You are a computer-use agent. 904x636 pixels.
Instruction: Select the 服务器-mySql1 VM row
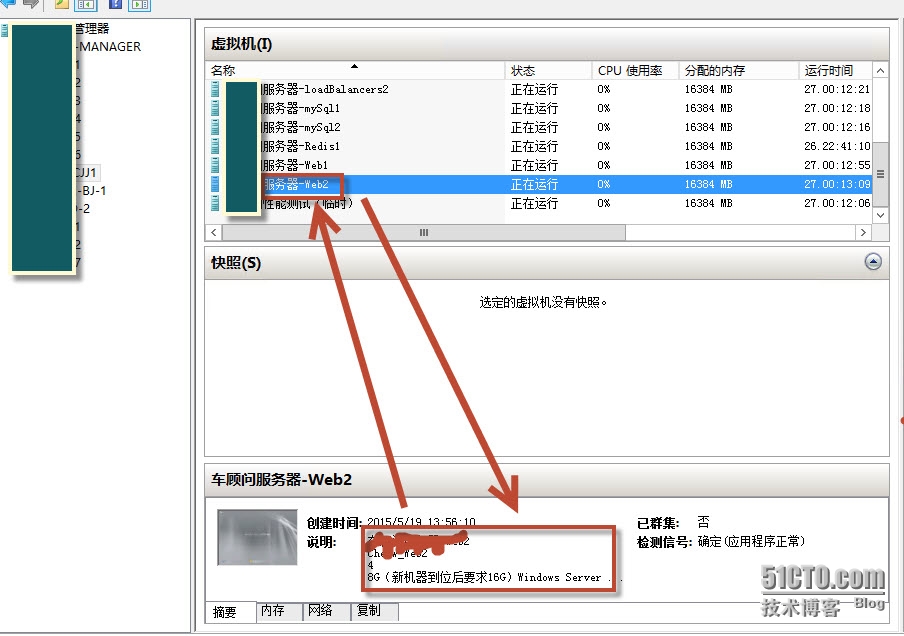(538, 108)
